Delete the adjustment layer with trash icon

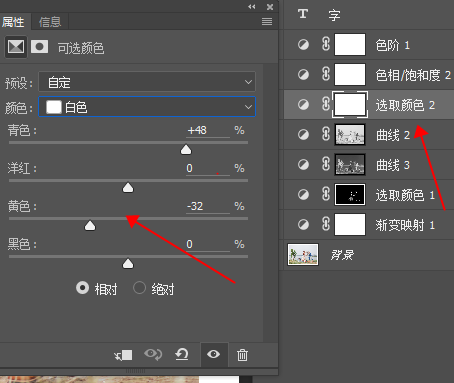[x=242, y=355]
